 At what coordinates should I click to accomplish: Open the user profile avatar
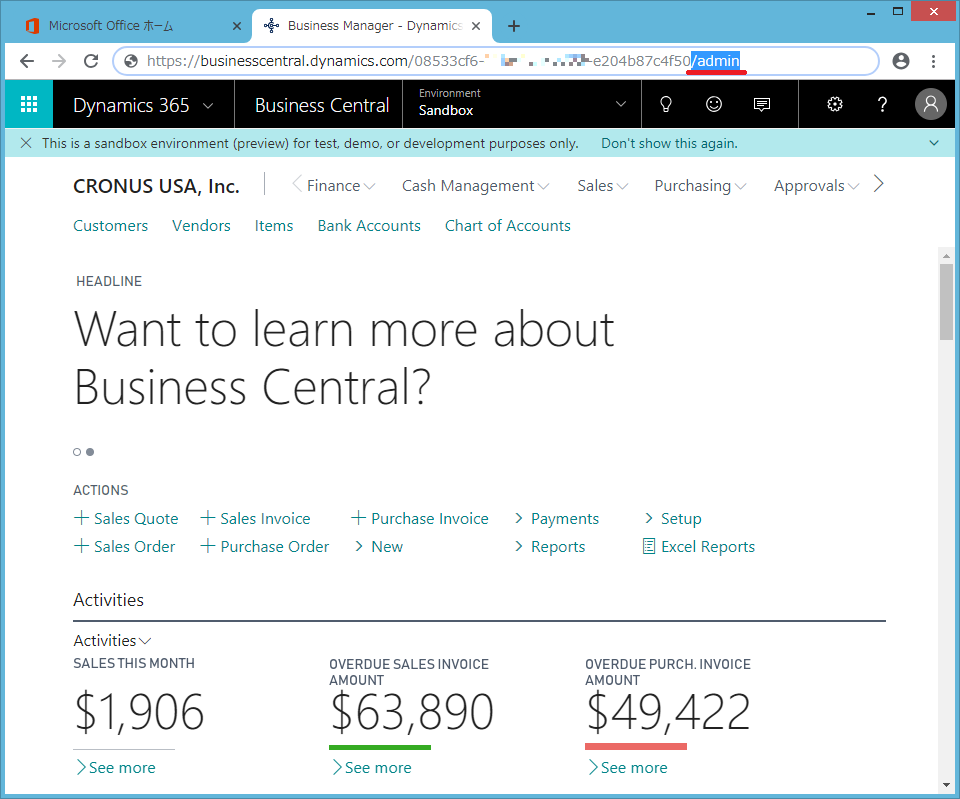930,104
